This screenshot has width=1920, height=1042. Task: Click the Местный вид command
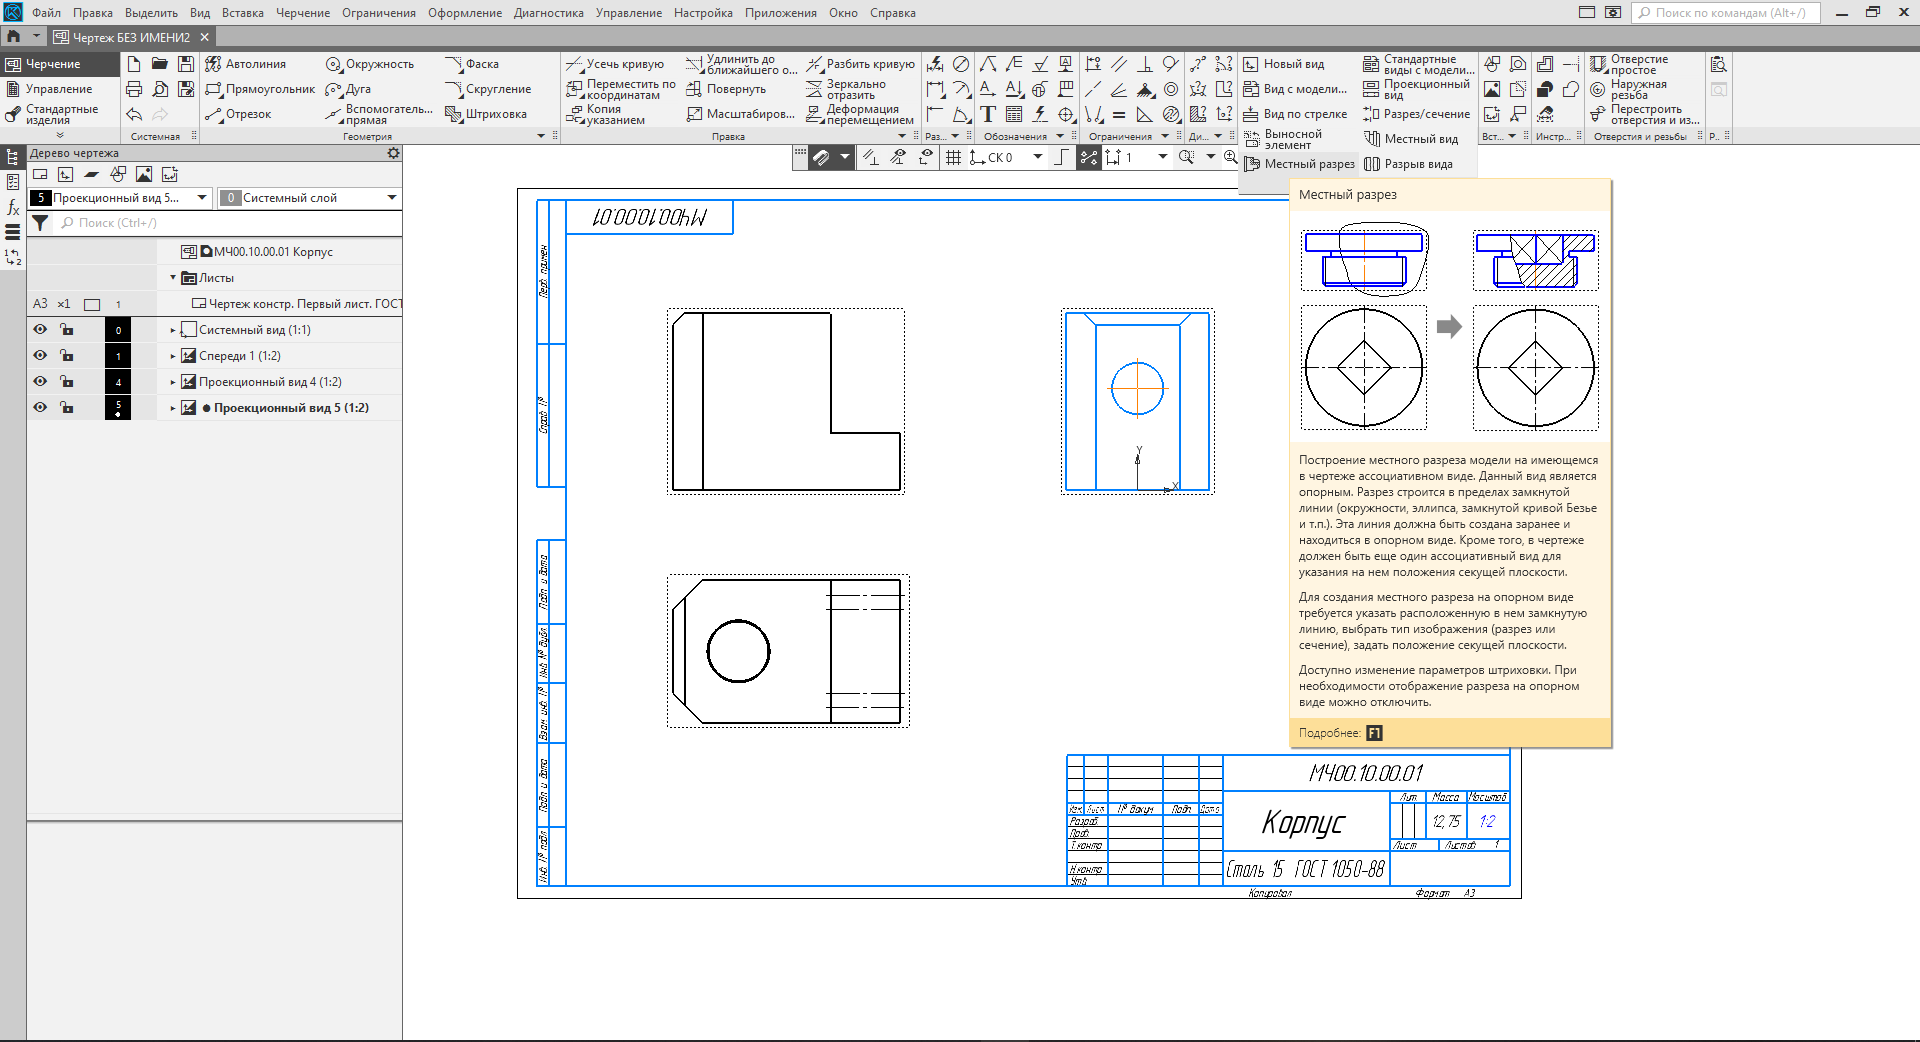(x=1411, y=139)
